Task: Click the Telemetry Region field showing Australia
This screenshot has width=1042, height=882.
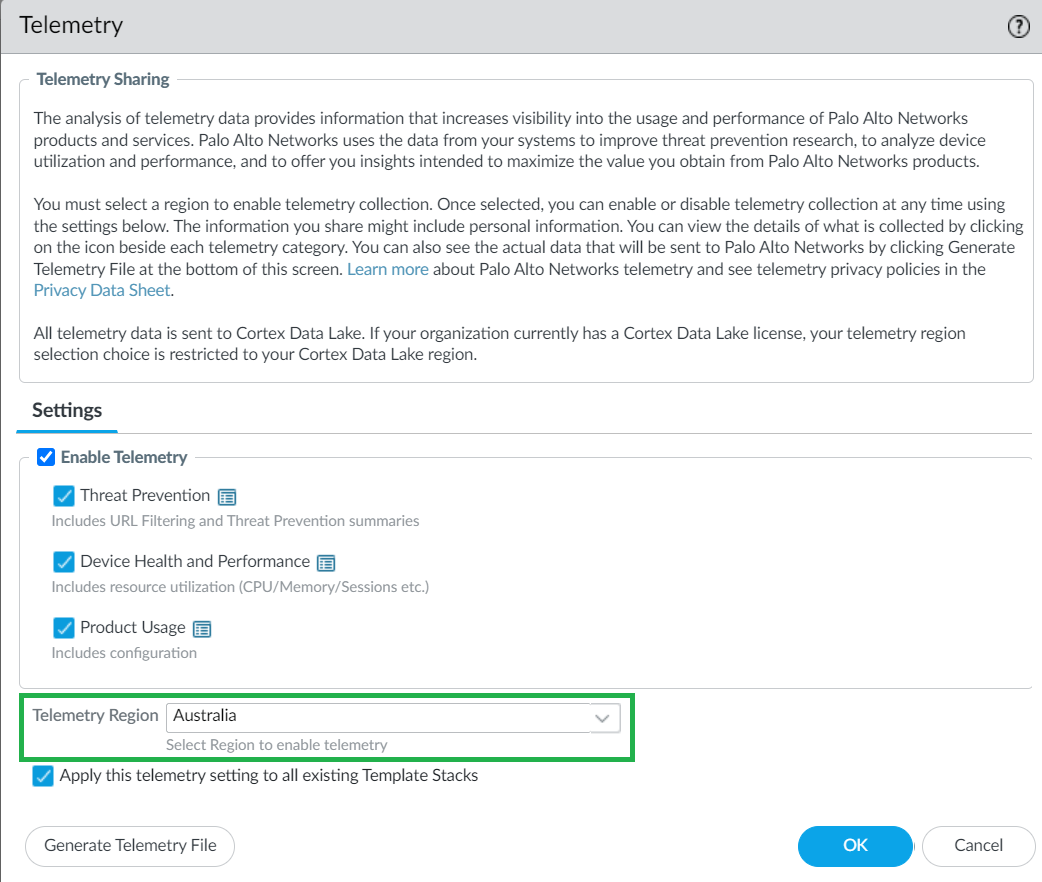Action: coord(378,716)
